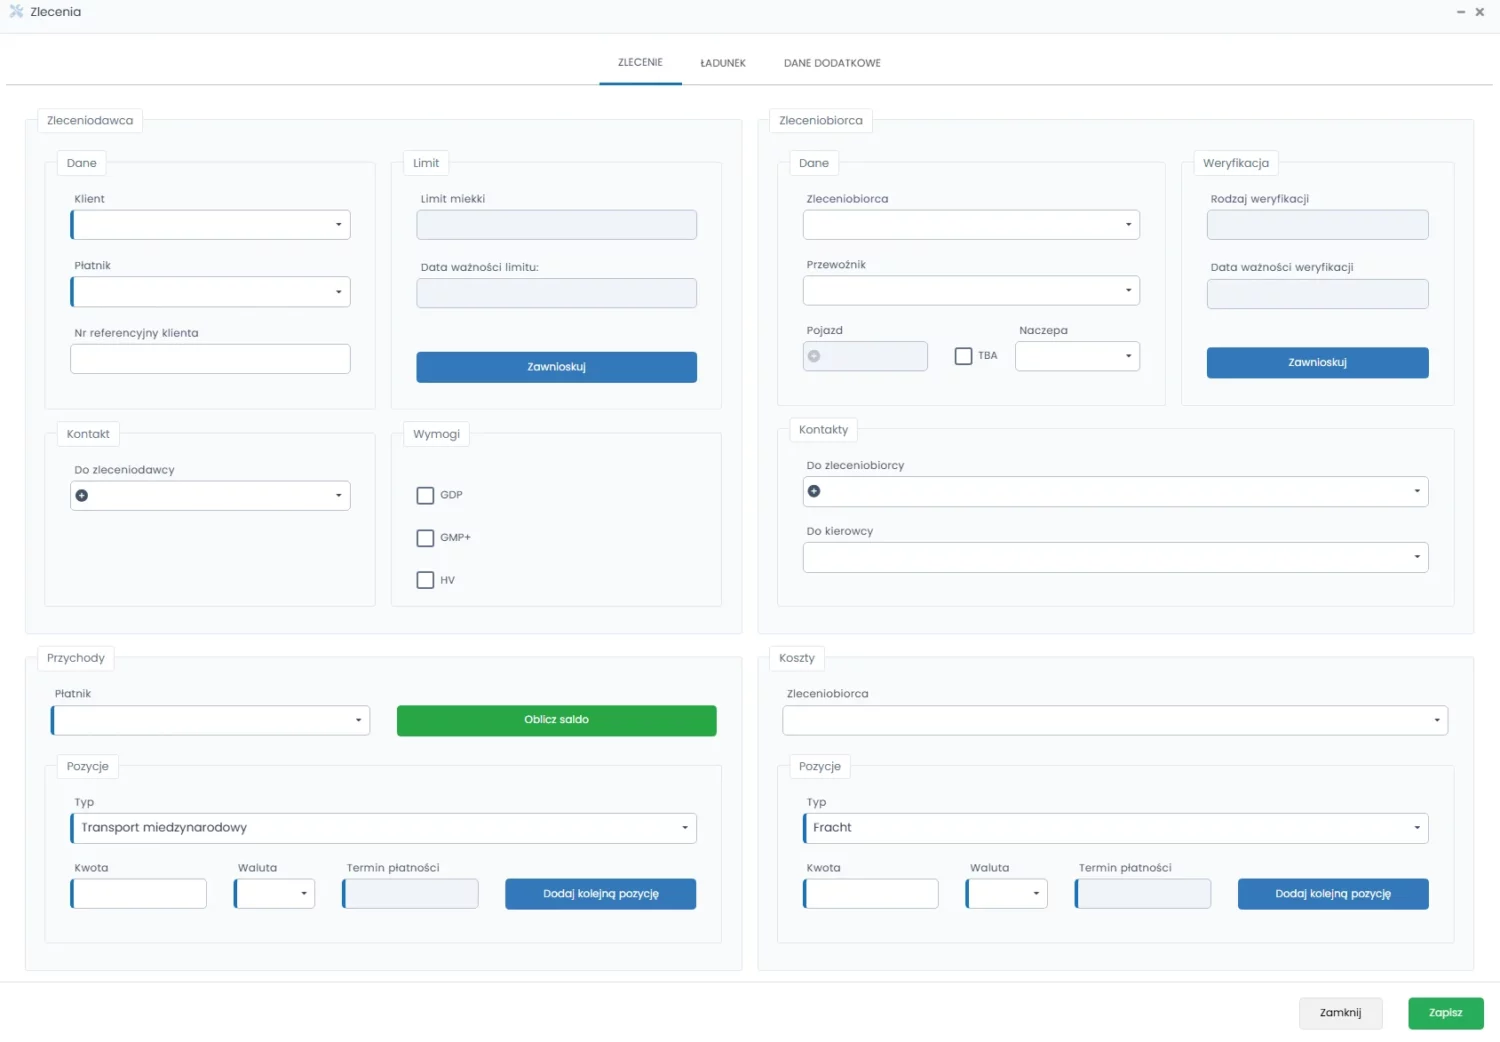Expand the Przewoźnik dropdown list

(x=1128, y=291)
